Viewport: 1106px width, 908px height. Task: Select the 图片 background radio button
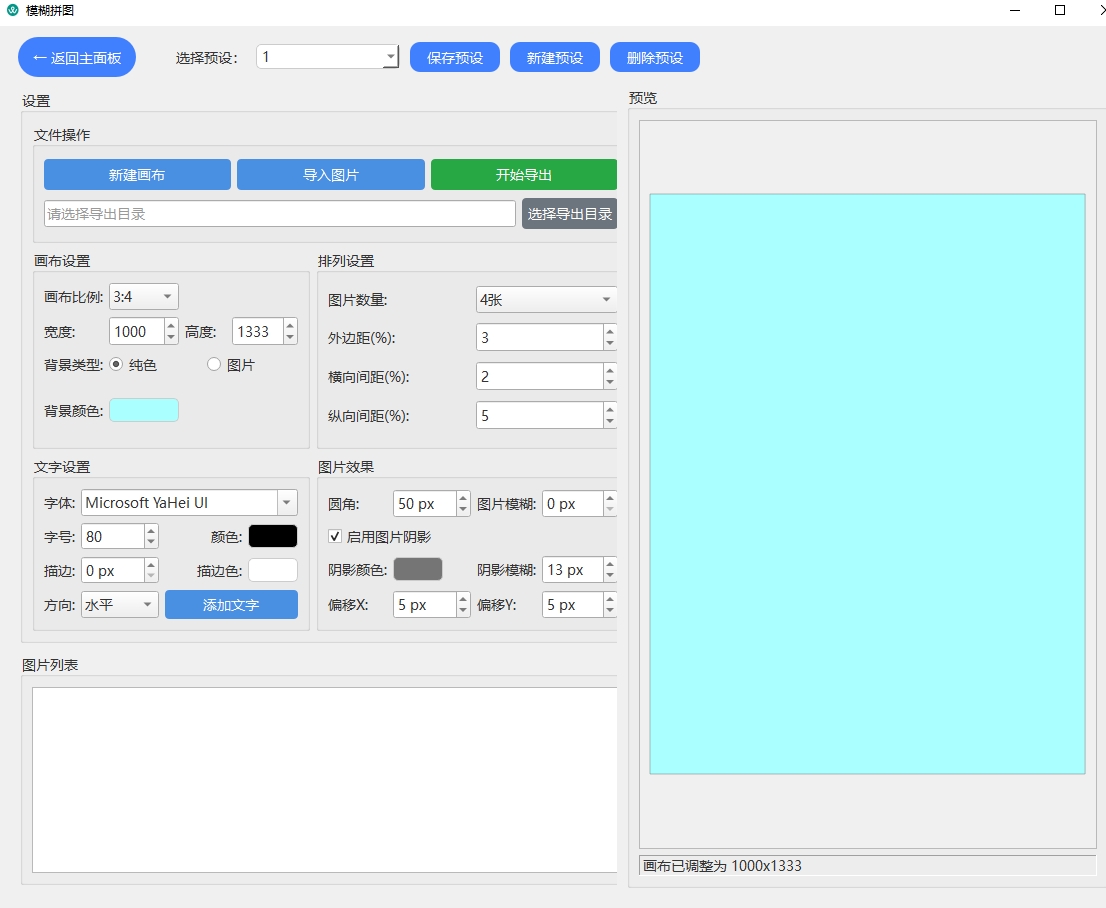214,364
